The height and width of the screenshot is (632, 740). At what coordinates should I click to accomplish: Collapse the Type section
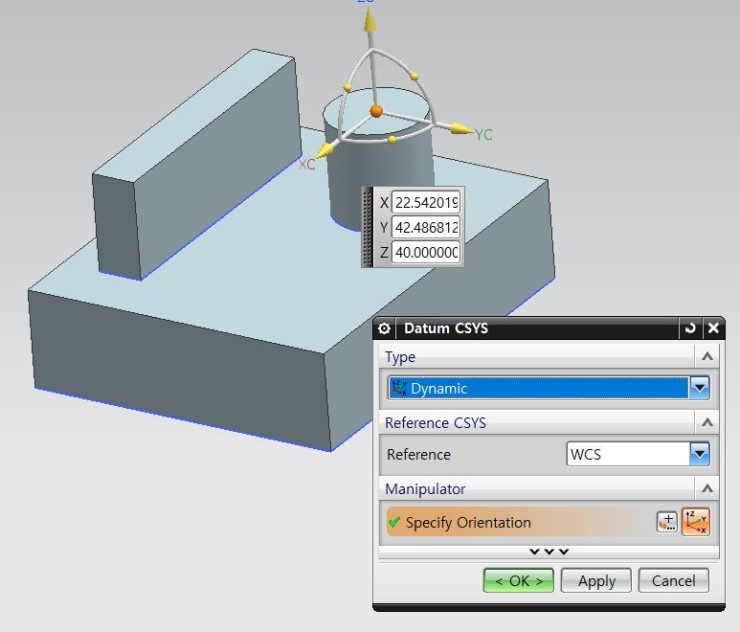point(707,356)
